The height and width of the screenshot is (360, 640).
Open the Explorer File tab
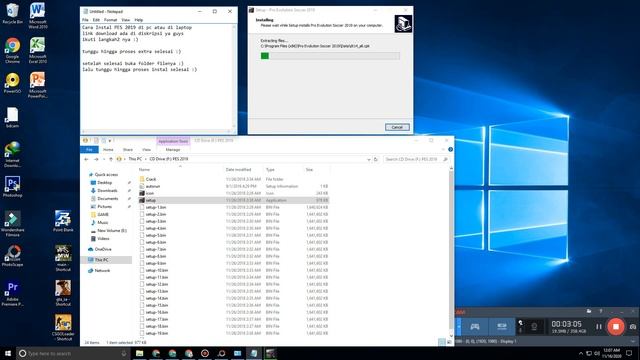(x=89, y=149)
